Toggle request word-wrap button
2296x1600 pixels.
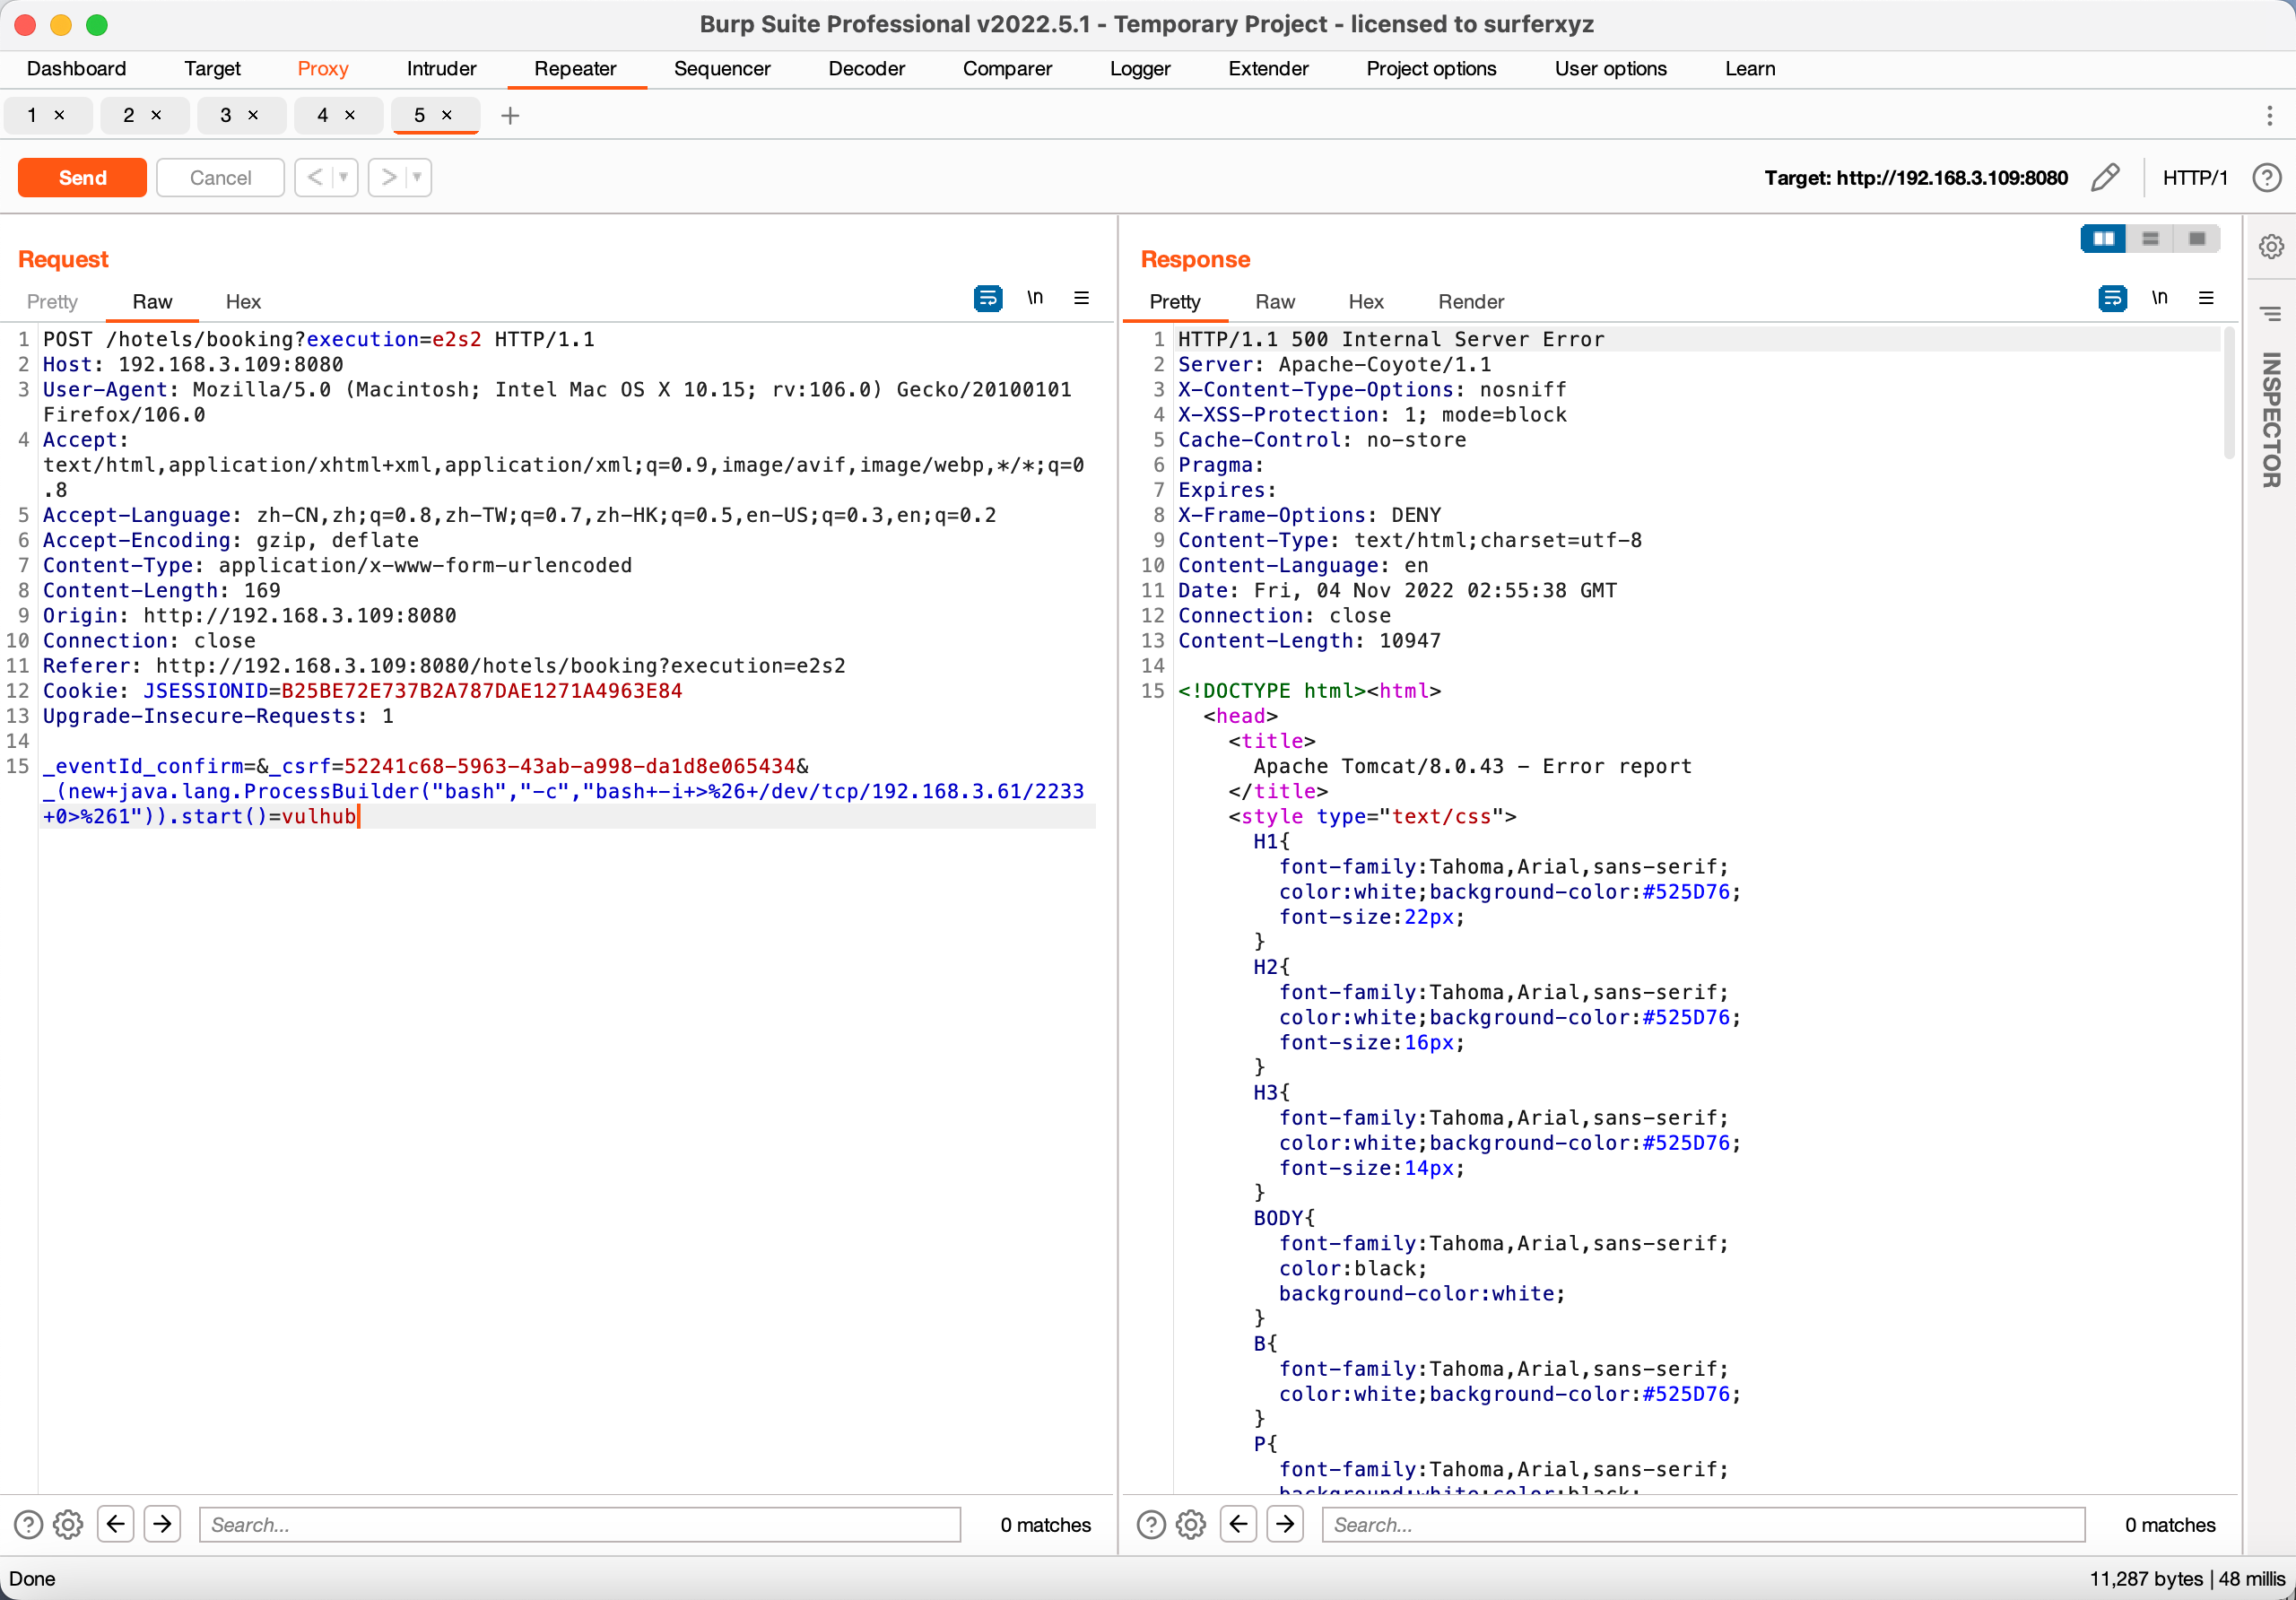[x=987, y=298]
